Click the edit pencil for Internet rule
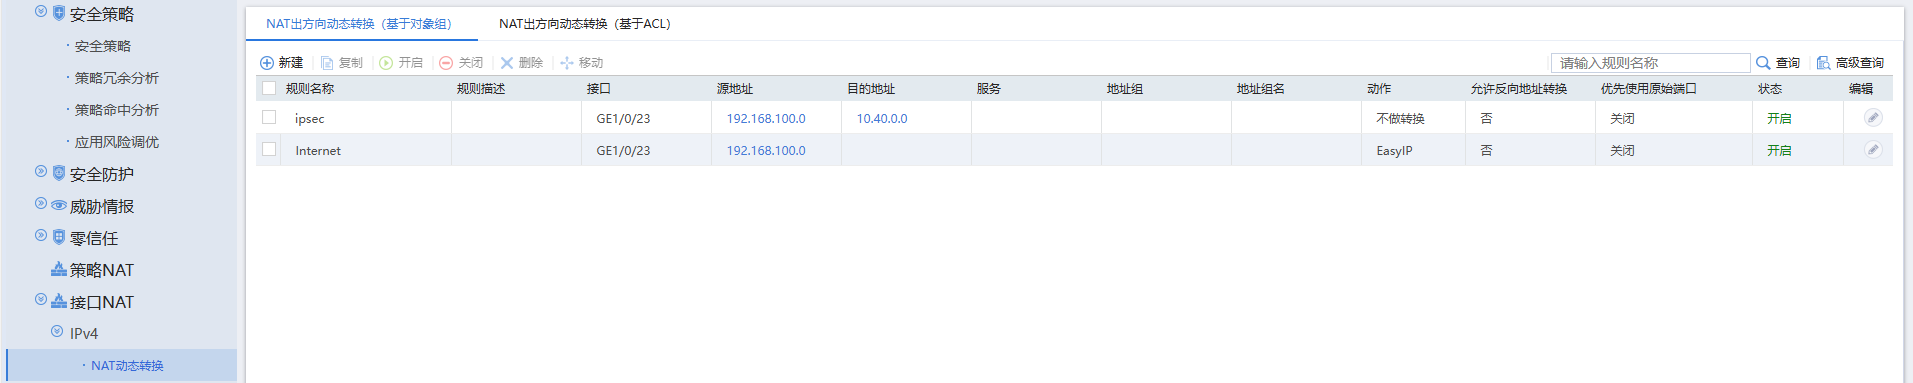The image size is (1913, 383). pyautogui.click(x=1873, y=150)
